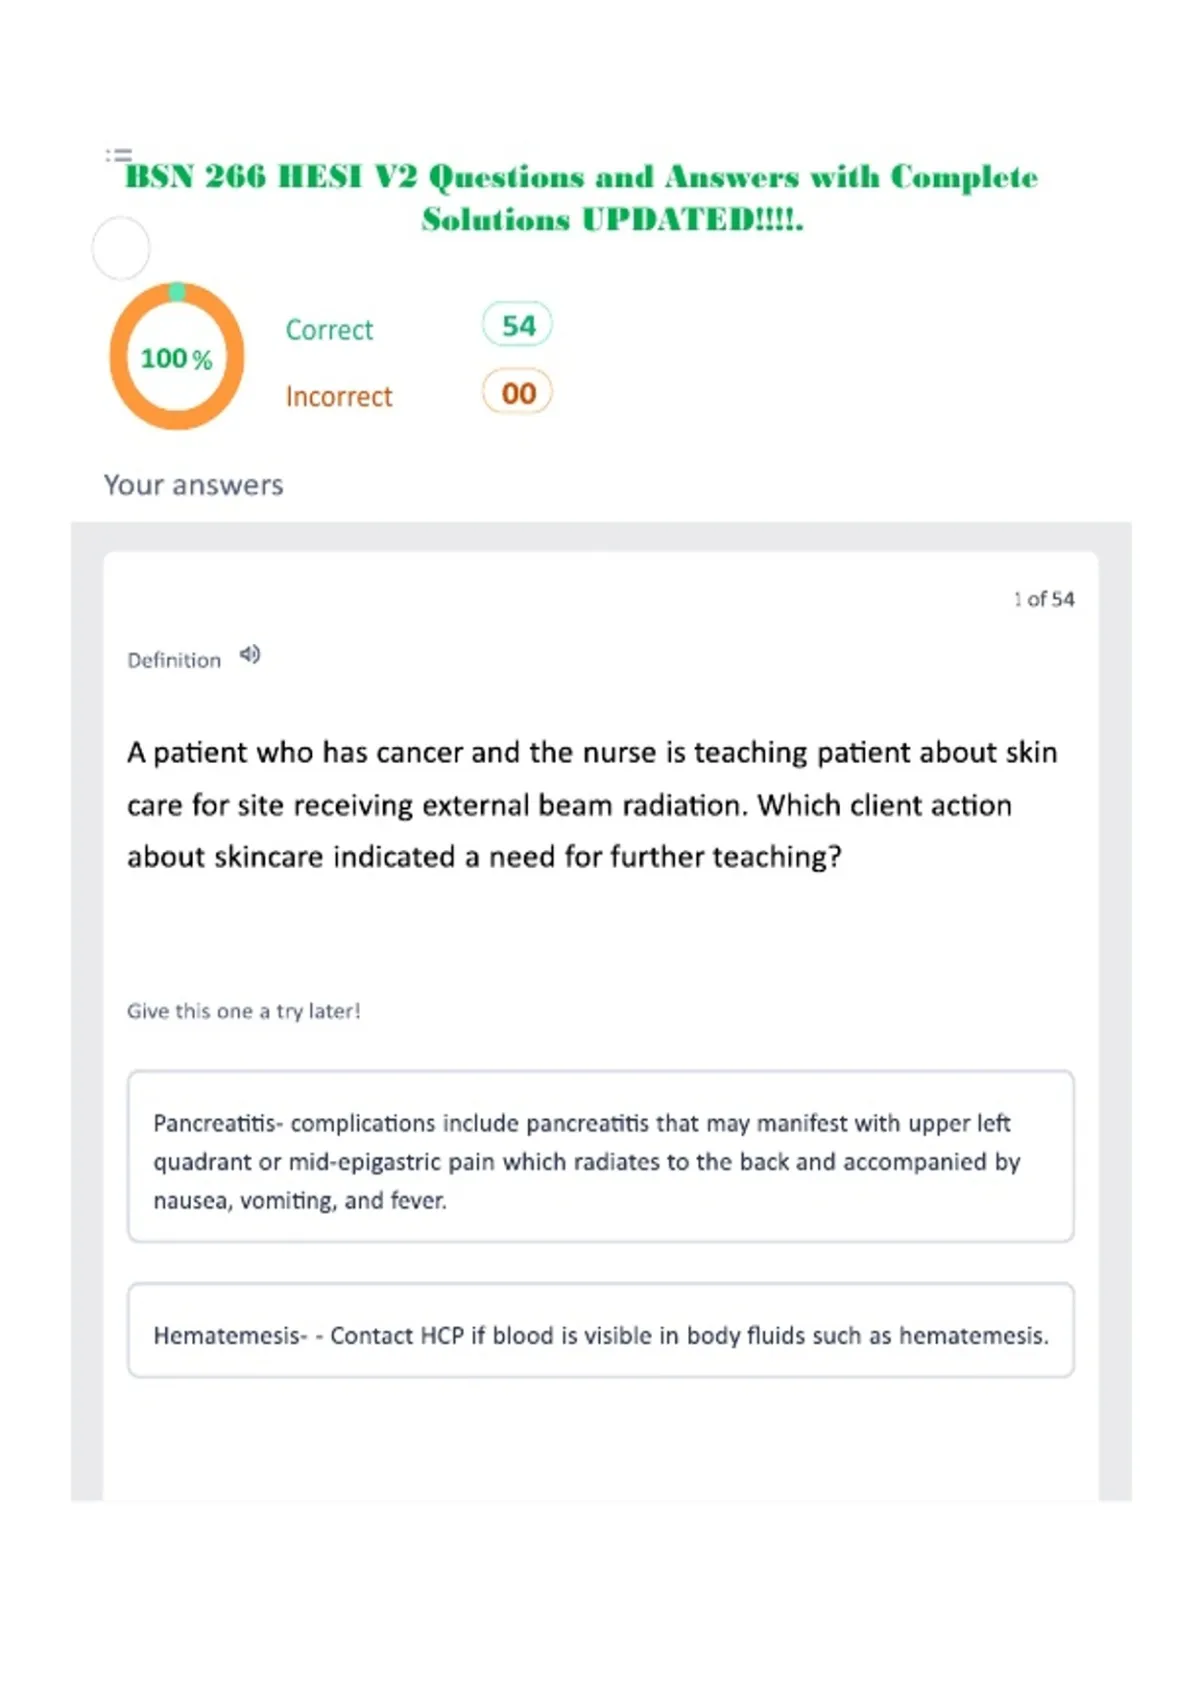Click the Correct count badge 54
This screenshot has height=1700, width=1200.
[518, 325]
